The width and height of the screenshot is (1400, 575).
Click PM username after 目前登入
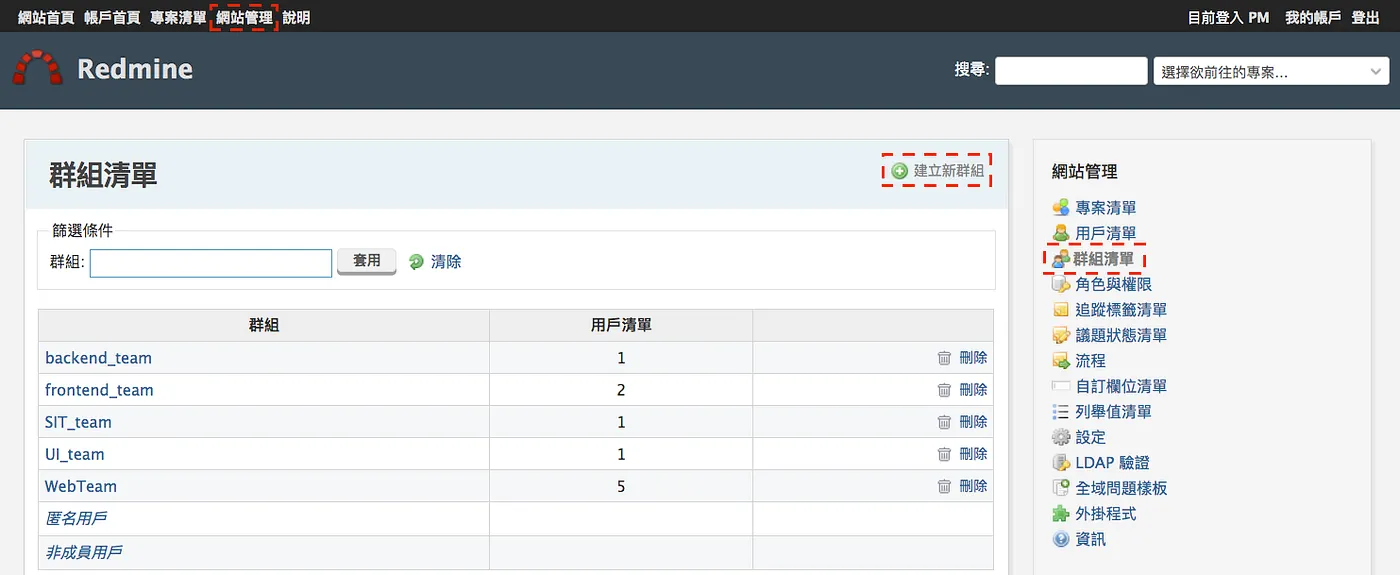1259,17
